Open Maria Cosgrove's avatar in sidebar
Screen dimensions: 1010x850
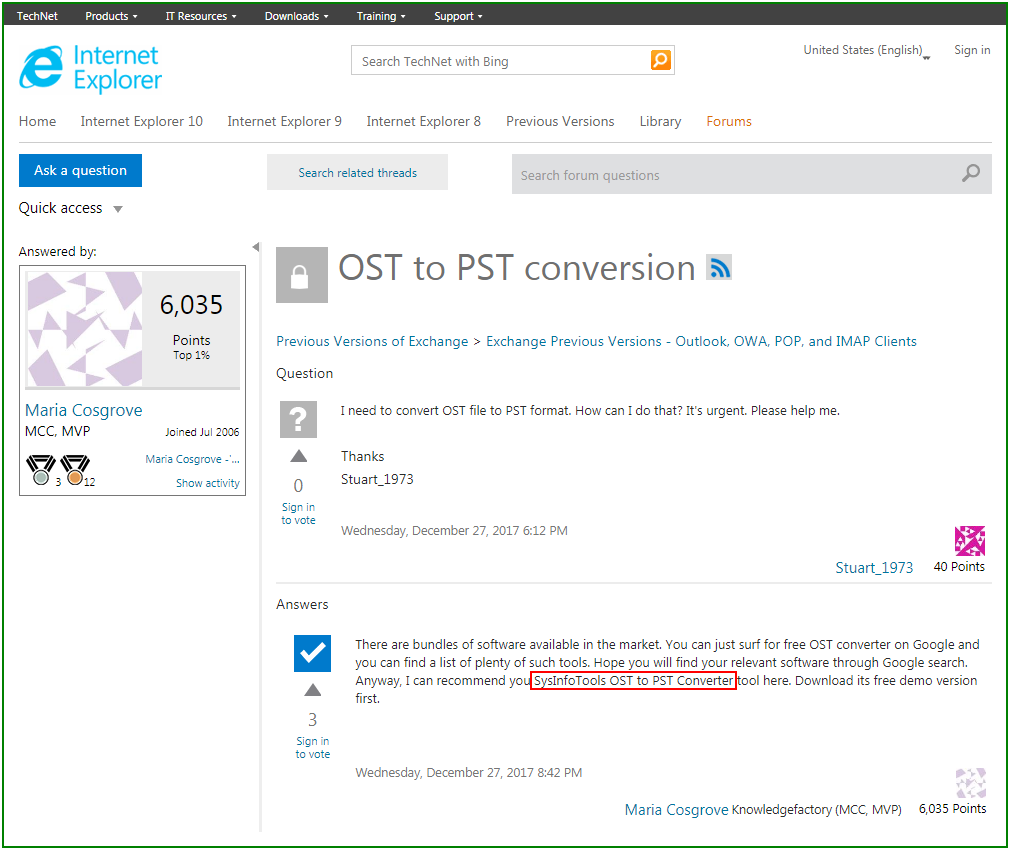click(x=84, y=328)
